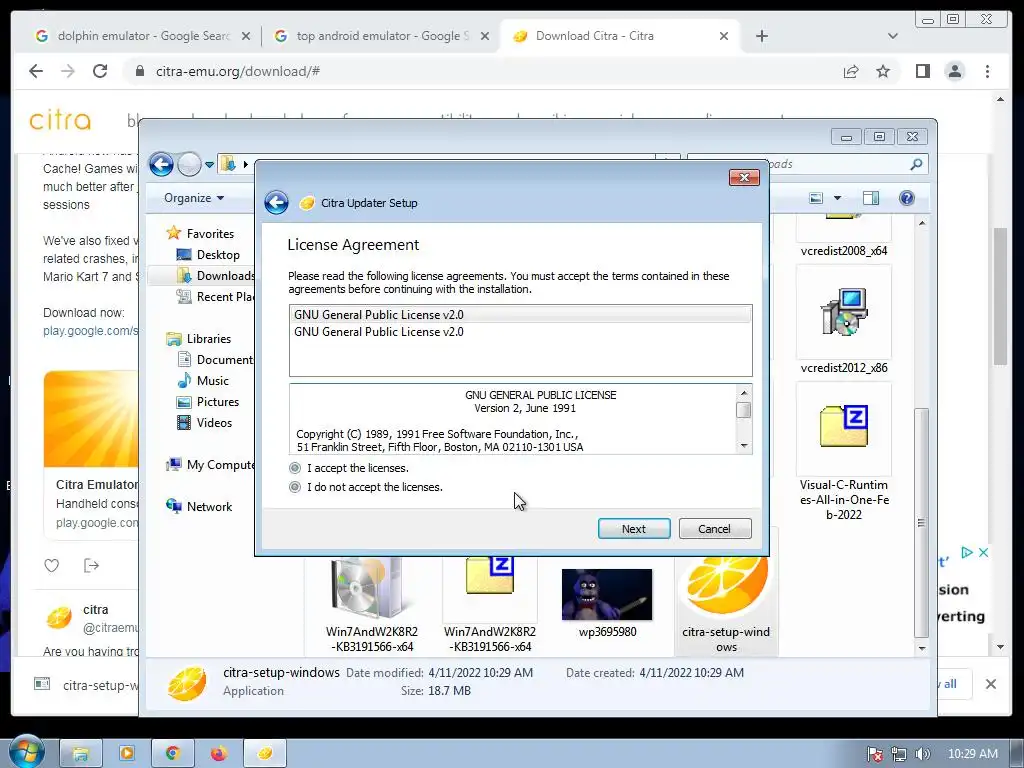Open Pictures library in Explorer sidebar
The image size is (1024, 768).
coord(209,402)
